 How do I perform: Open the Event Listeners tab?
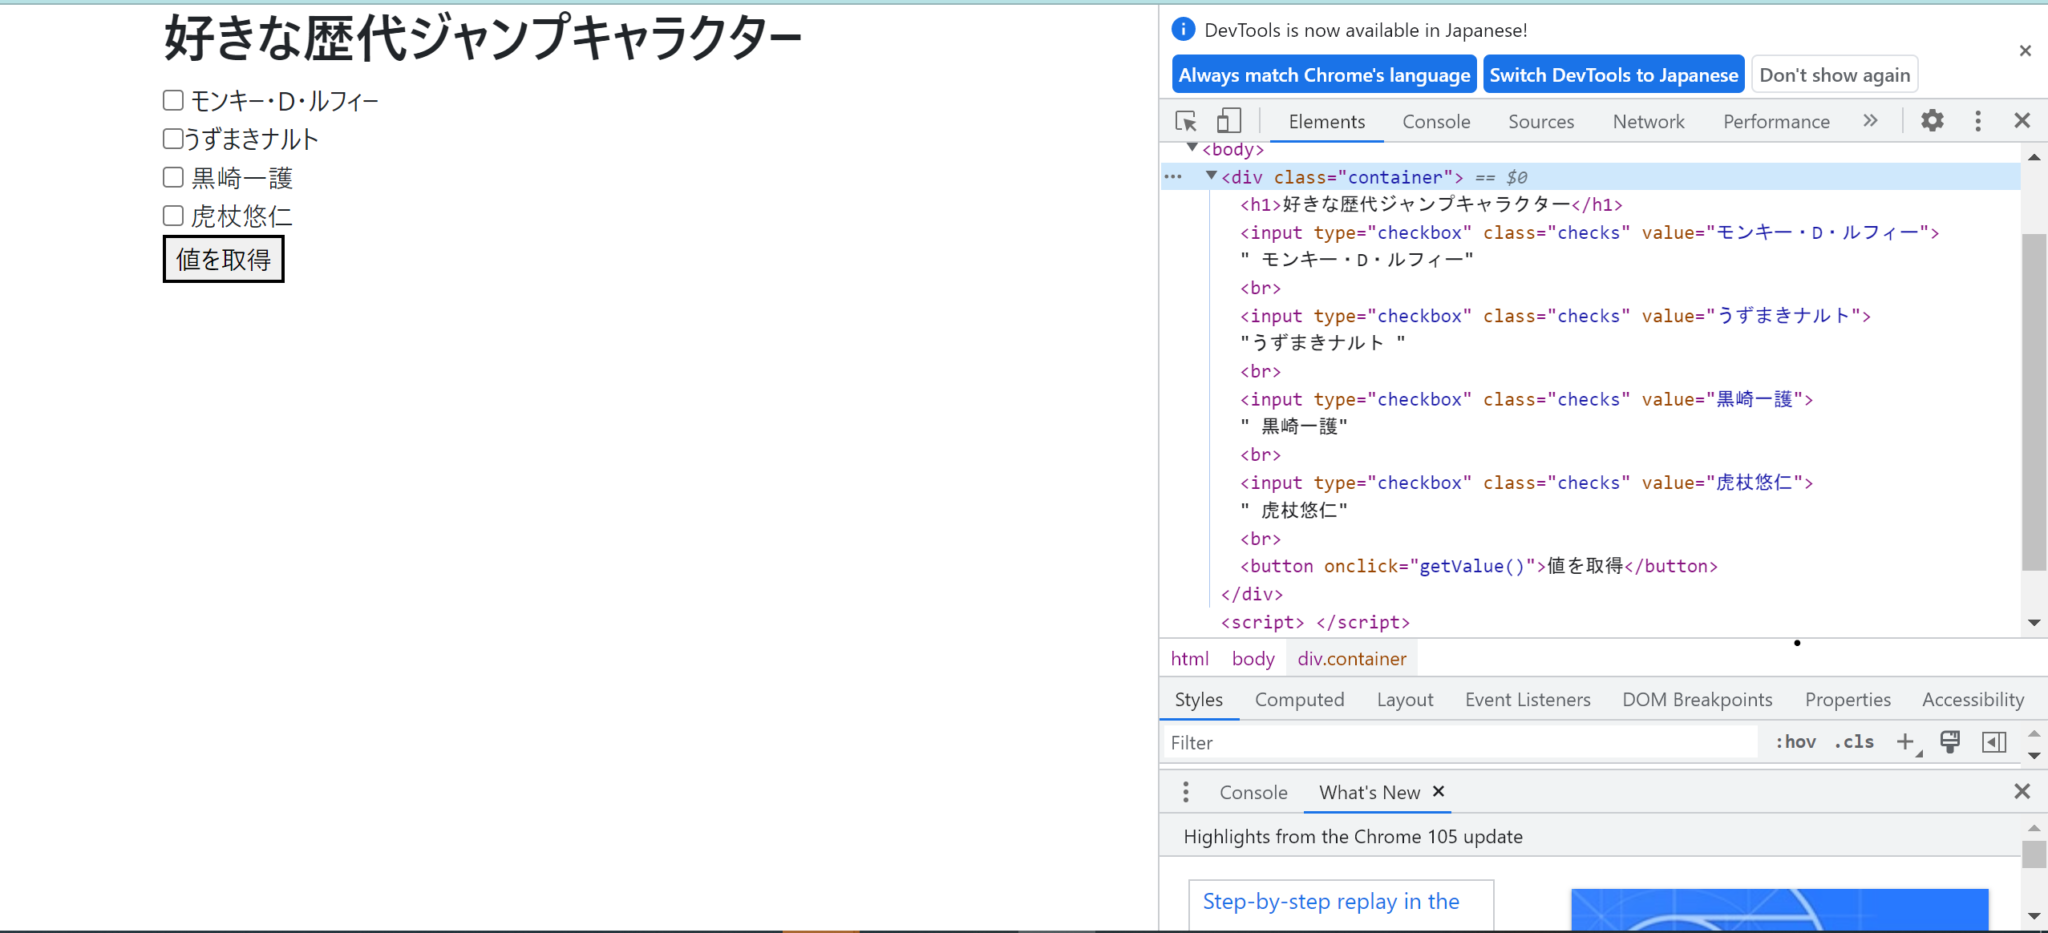[x=1527, y=699]
